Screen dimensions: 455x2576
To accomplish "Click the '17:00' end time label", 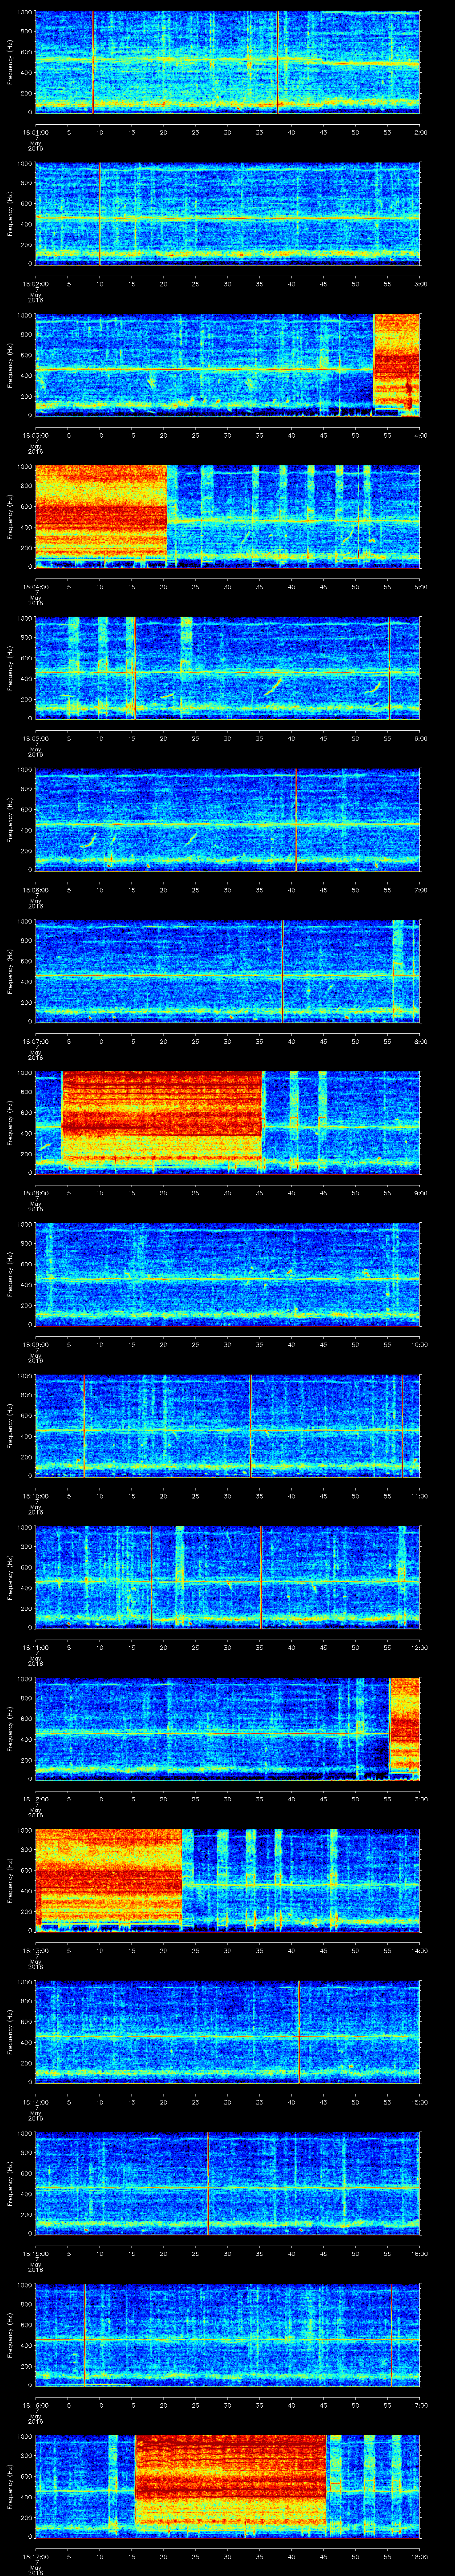I will (x=420, y=2405).
